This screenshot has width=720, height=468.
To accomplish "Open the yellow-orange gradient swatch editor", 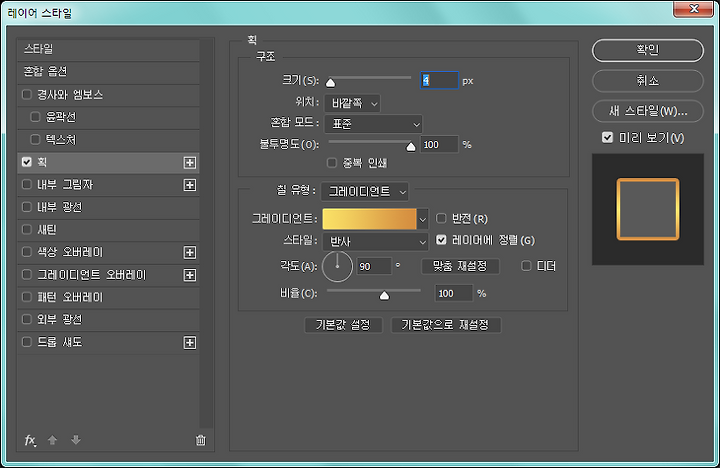I will (370, 219).
